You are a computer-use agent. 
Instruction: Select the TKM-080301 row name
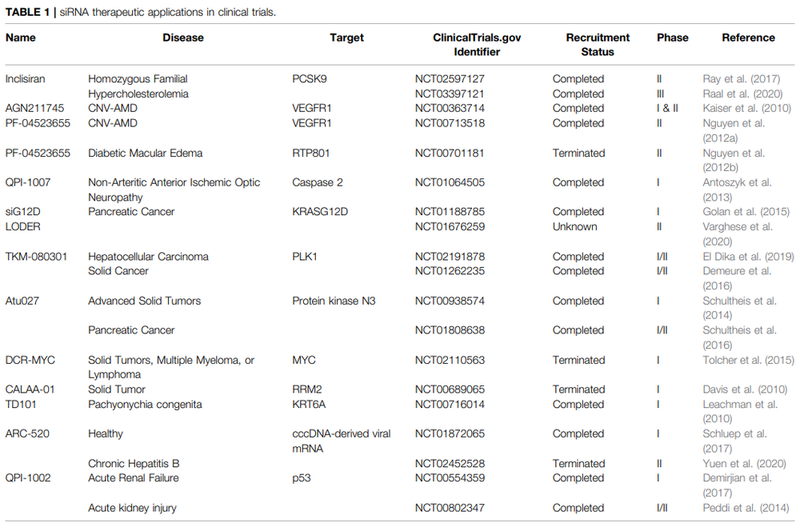click(36, 257)
